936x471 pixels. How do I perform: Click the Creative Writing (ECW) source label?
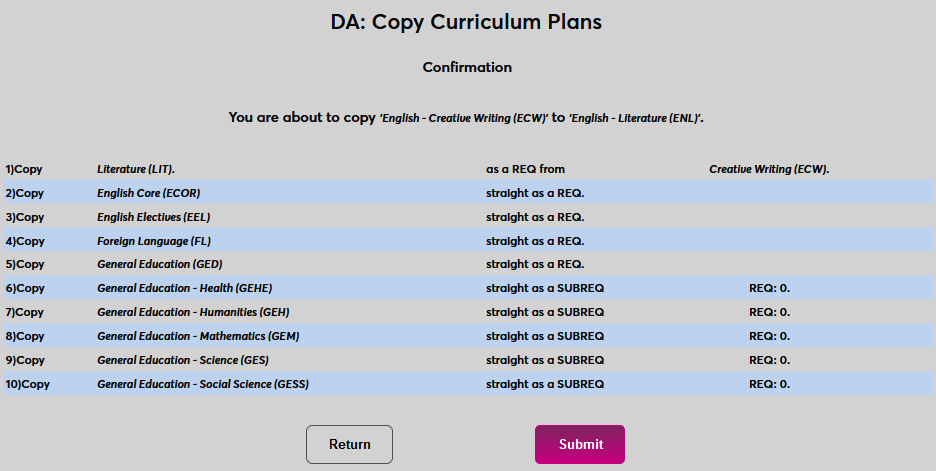pyautogui.click(x=769, y=169)
